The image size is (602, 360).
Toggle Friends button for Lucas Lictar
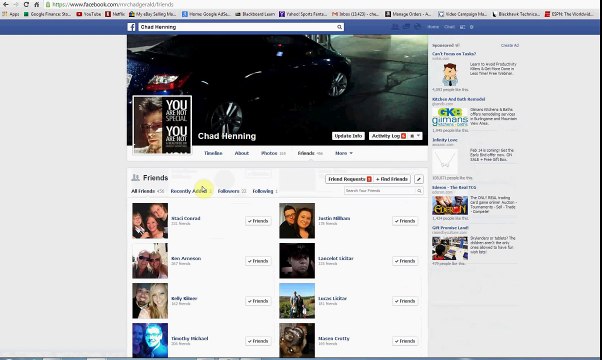405,301
